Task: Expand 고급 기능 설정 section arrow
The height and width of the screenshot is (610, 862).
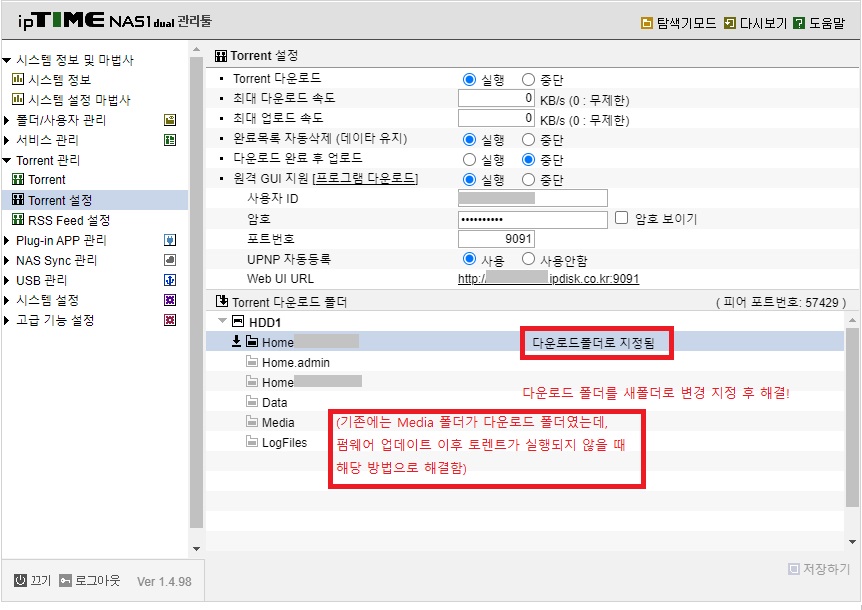Action: tap(7, 320)
